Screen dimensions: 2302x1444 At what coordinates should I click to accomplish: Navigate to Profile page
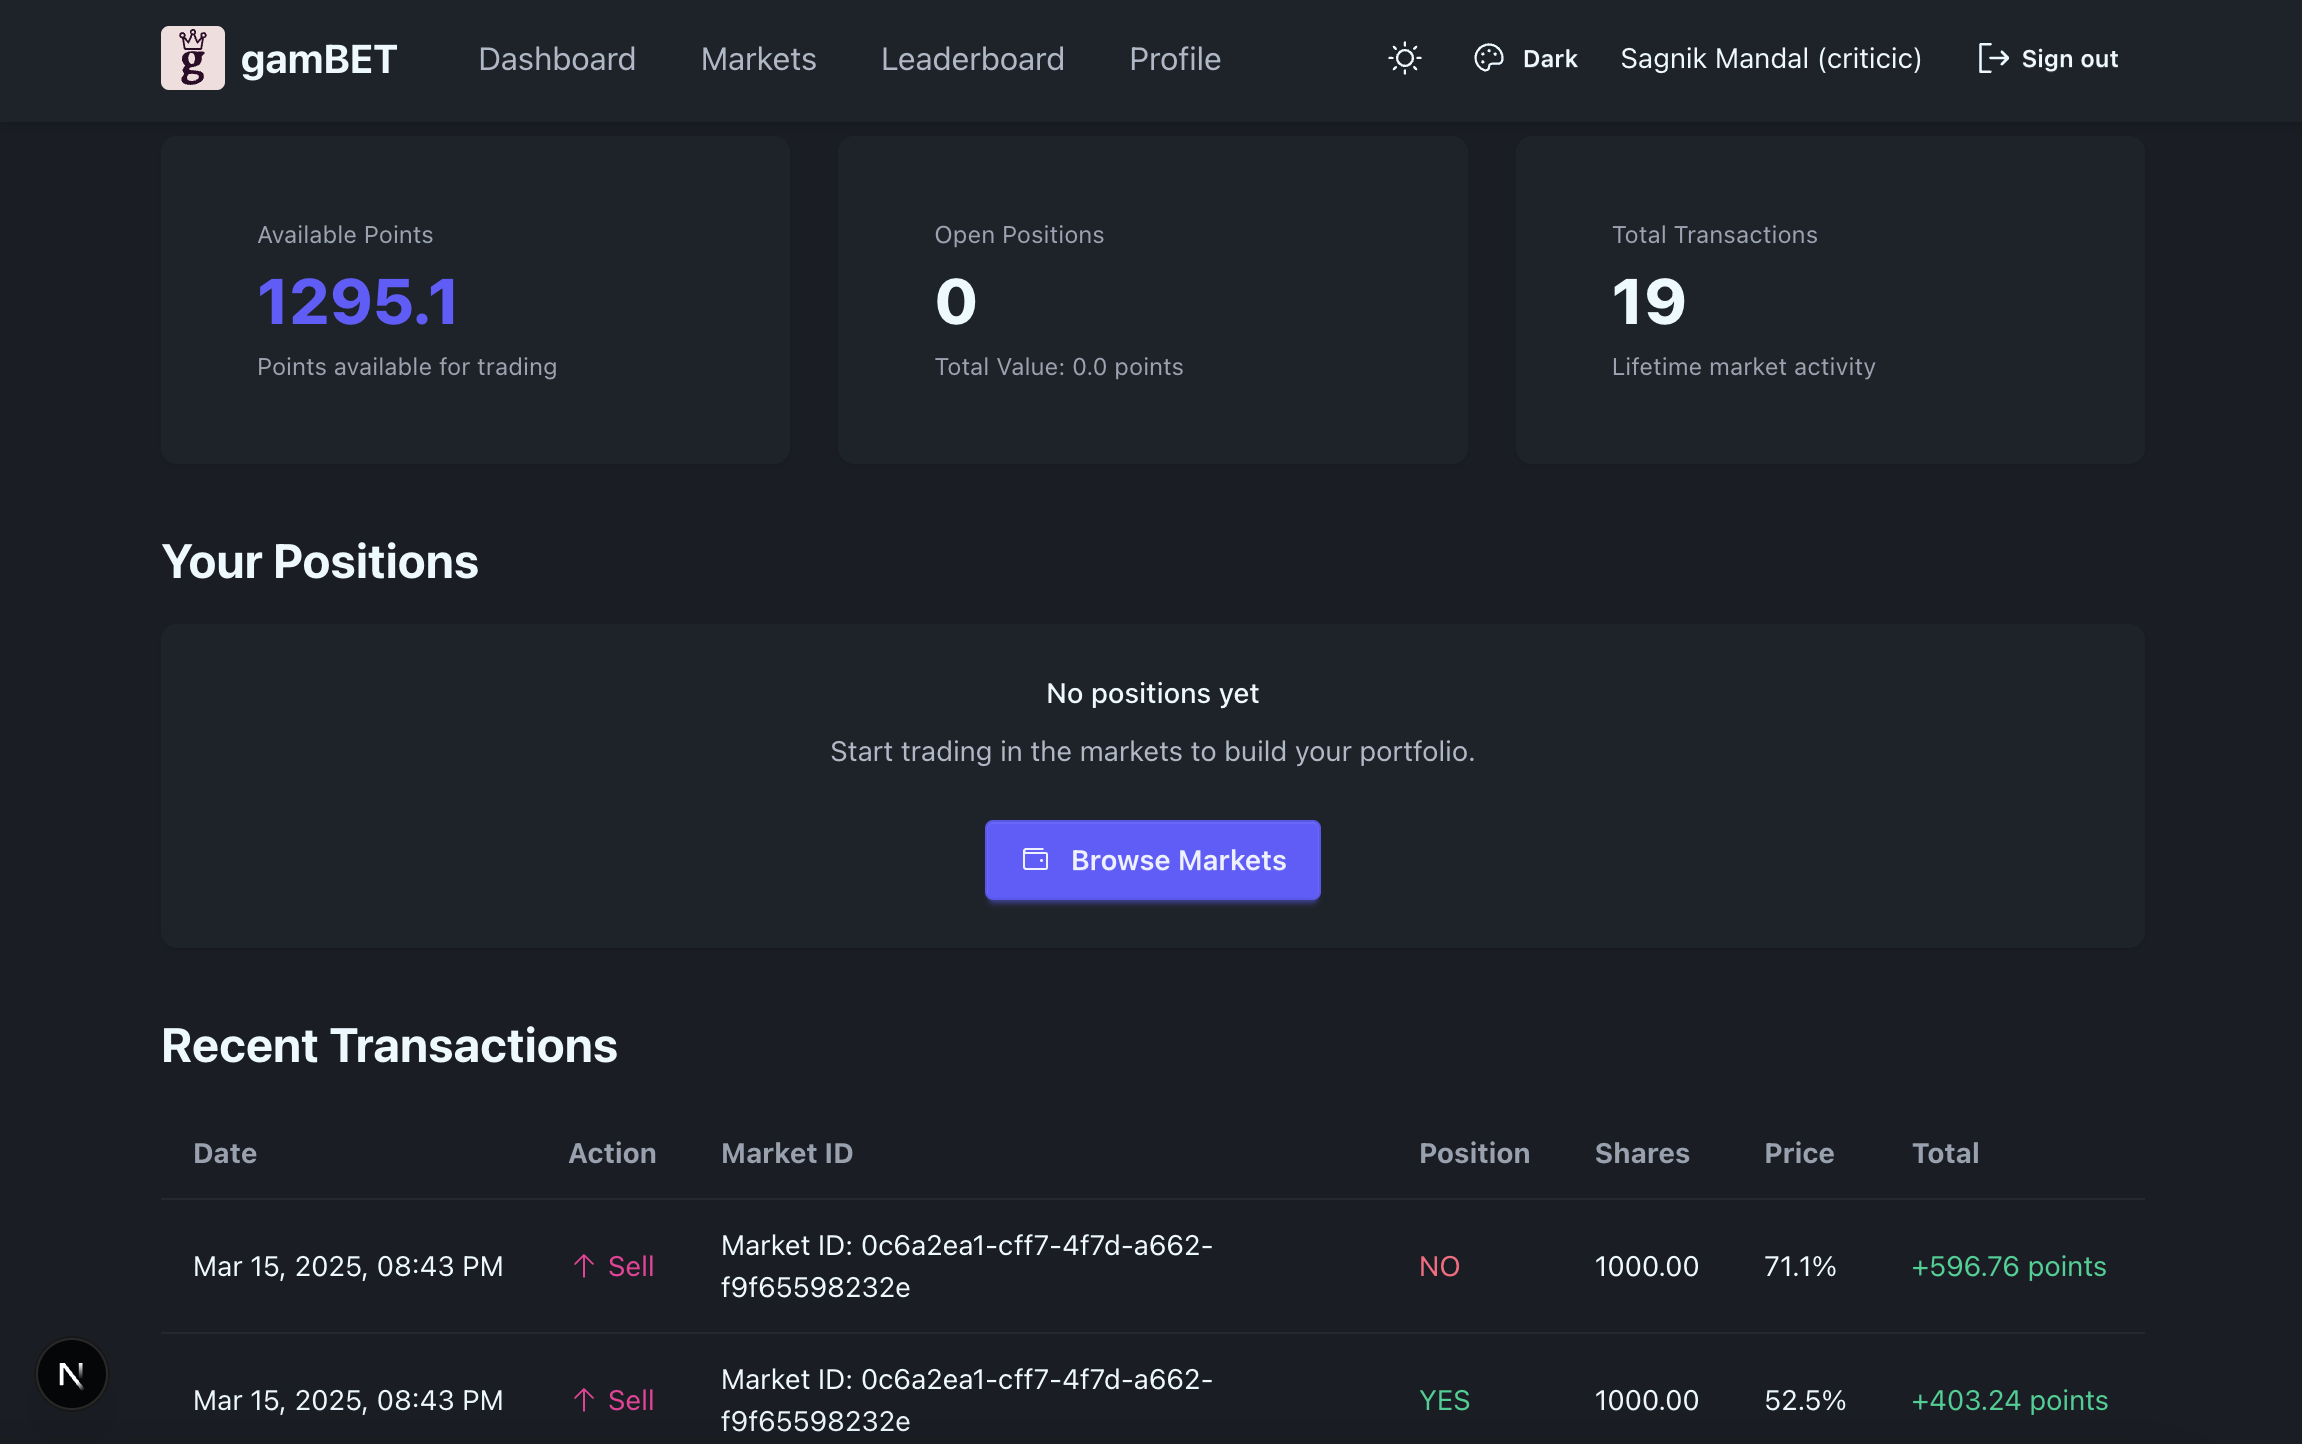tap(1174, 59)
